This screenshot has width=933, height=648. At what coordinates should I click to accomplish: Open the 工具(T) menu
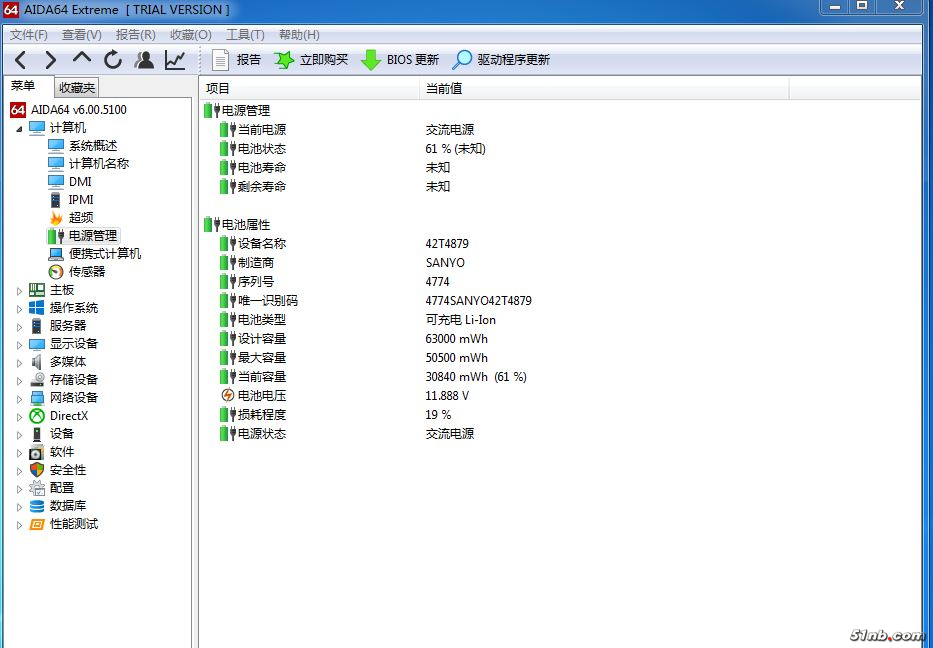pos(245,35)
